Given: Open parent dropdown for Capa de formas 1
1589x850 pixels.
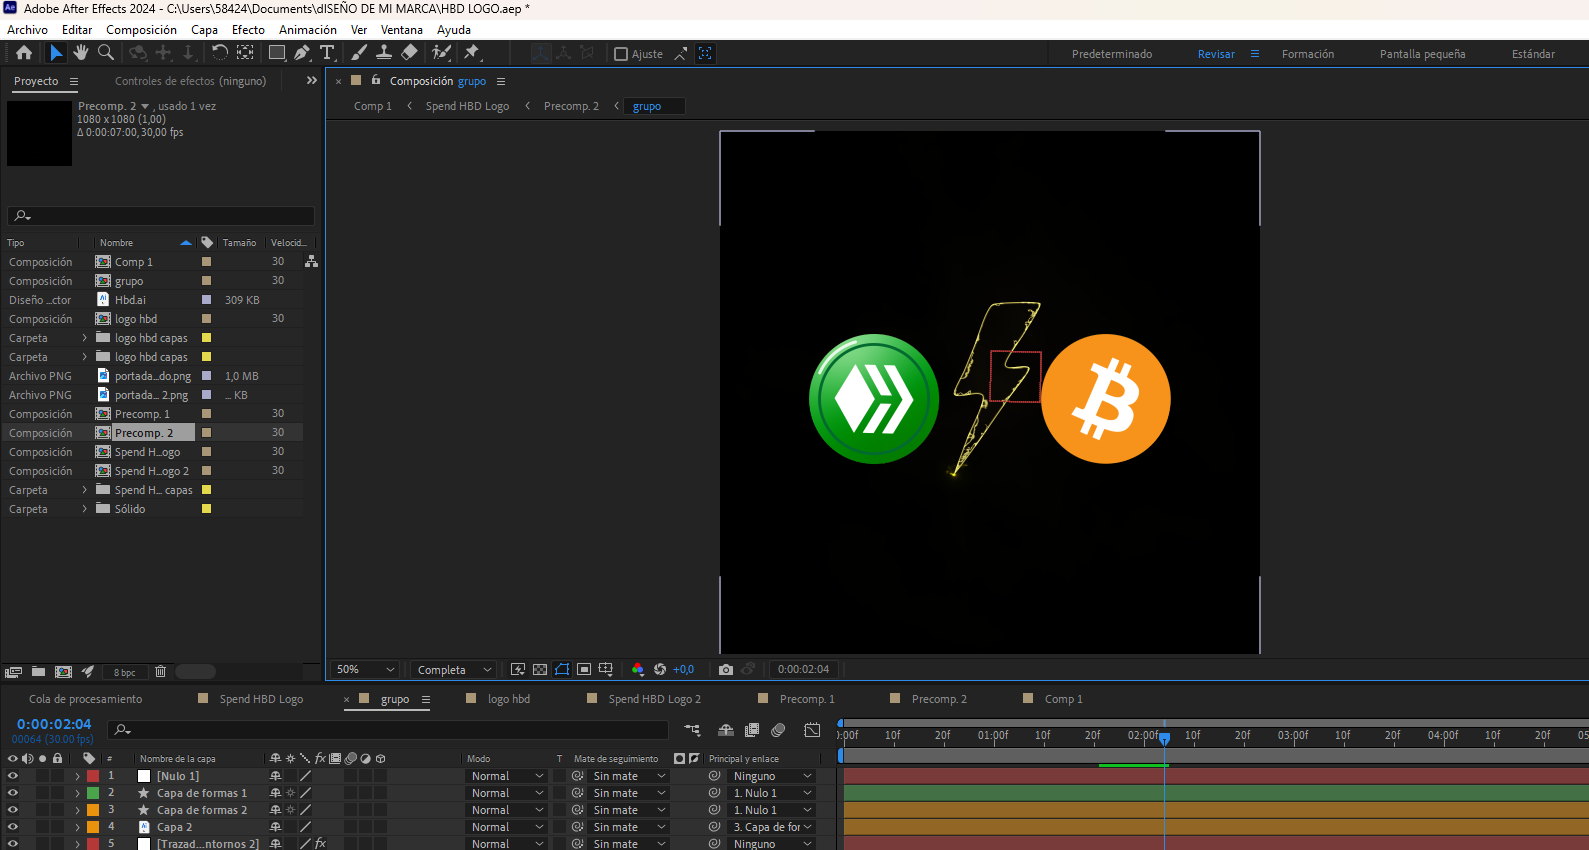Looking at the screenshot, I should click(772, 793).
